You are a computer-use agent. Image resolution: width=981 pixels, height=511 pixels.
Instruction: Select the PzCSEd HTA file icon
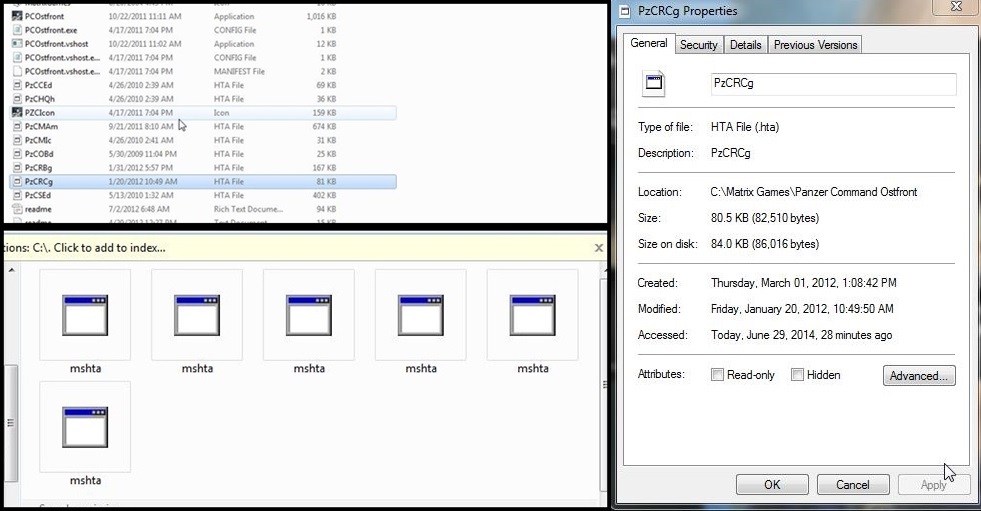tap(17, 195)
